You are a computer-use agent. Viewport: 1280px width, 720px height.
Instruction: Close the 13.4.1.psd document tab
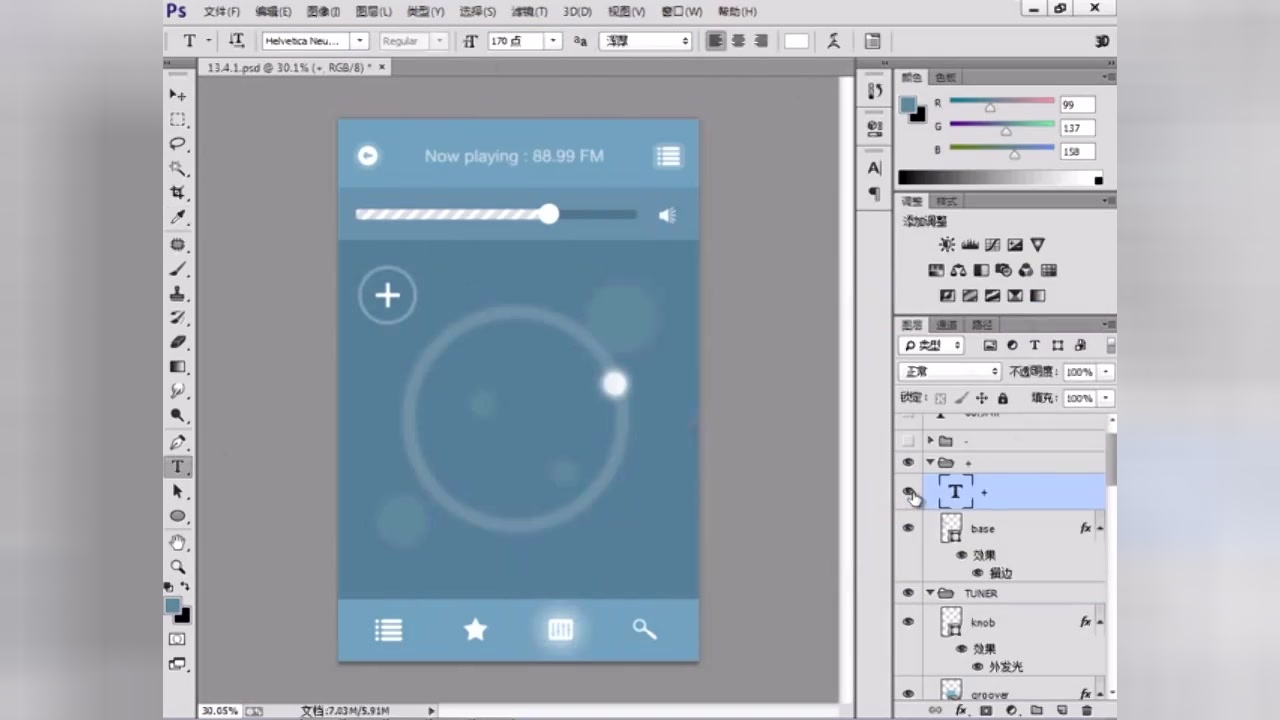click(381, 67)
